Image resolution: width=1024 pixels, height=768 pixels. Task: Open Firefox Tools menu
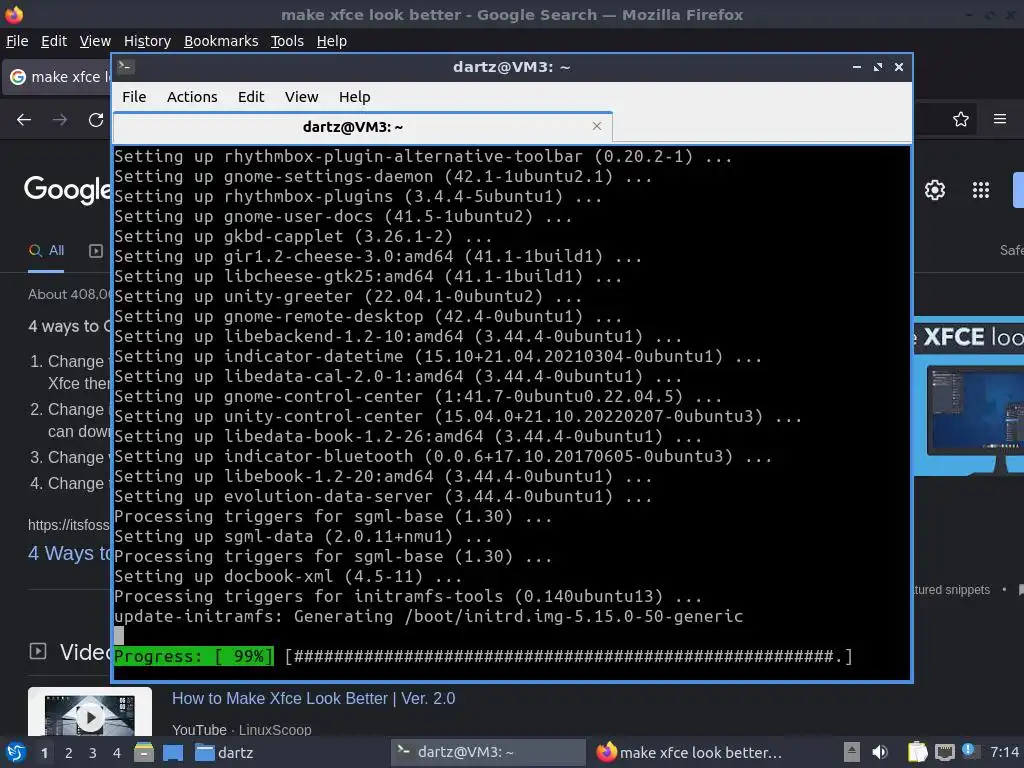pos(287,41)
